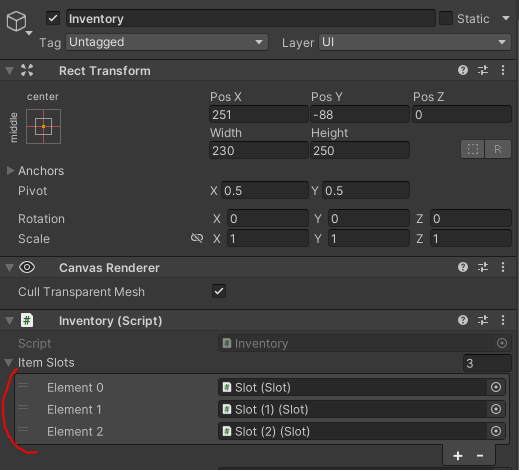Viewport: 519px width, 470px height.
Task: Open Rect Transform help reference
Action: 463,70
